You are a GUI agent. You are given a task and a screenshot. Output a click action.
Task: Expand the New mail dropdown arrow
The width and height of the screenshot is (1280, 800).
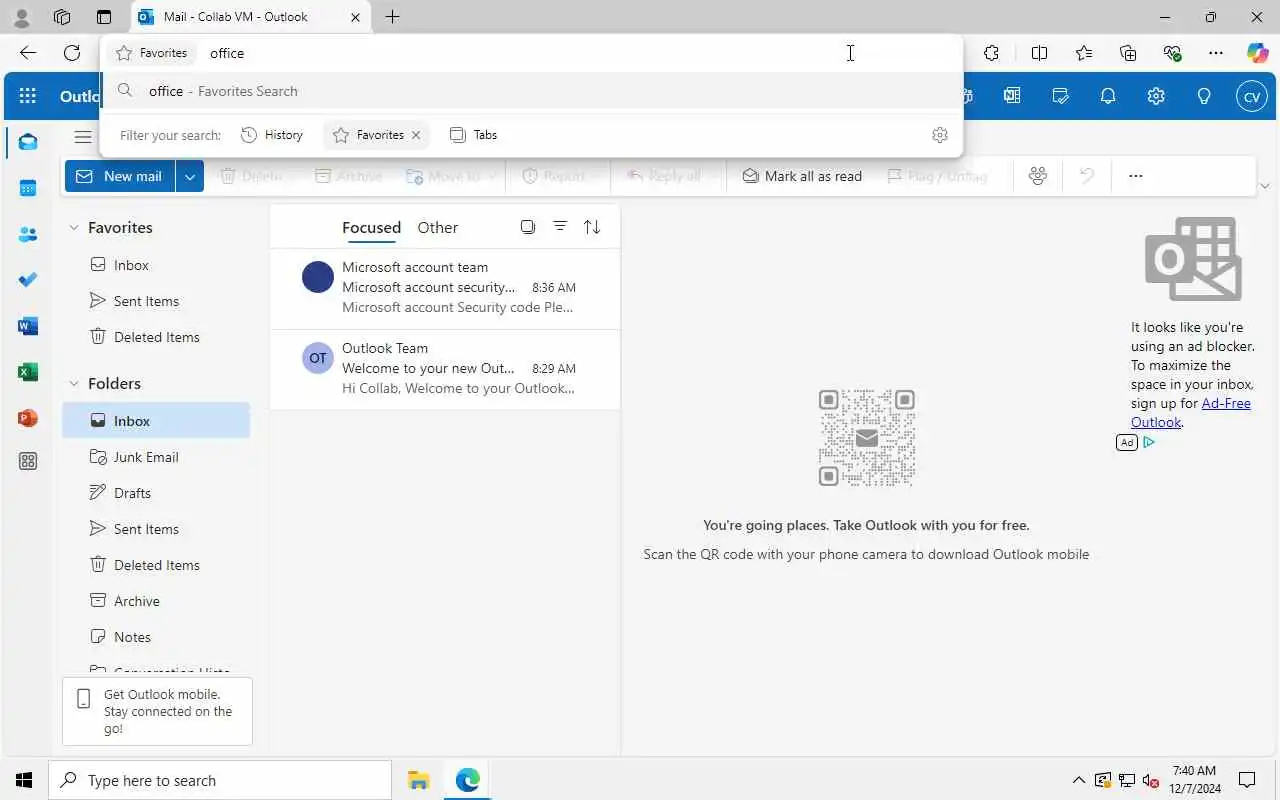tap(190, 176)
